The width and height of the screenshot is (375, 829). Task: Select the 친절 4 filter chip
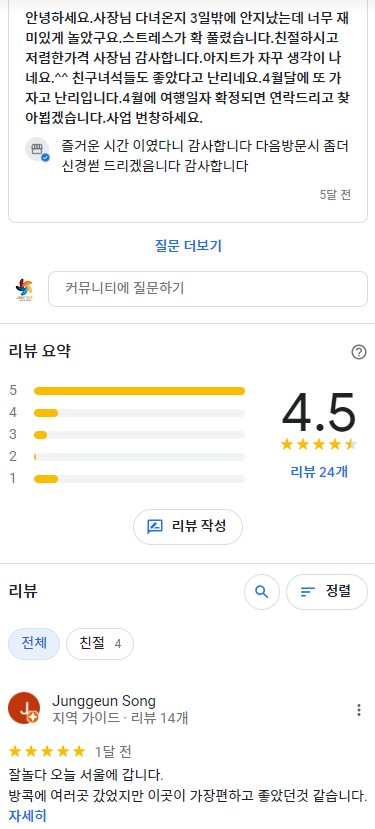[100, 643]
